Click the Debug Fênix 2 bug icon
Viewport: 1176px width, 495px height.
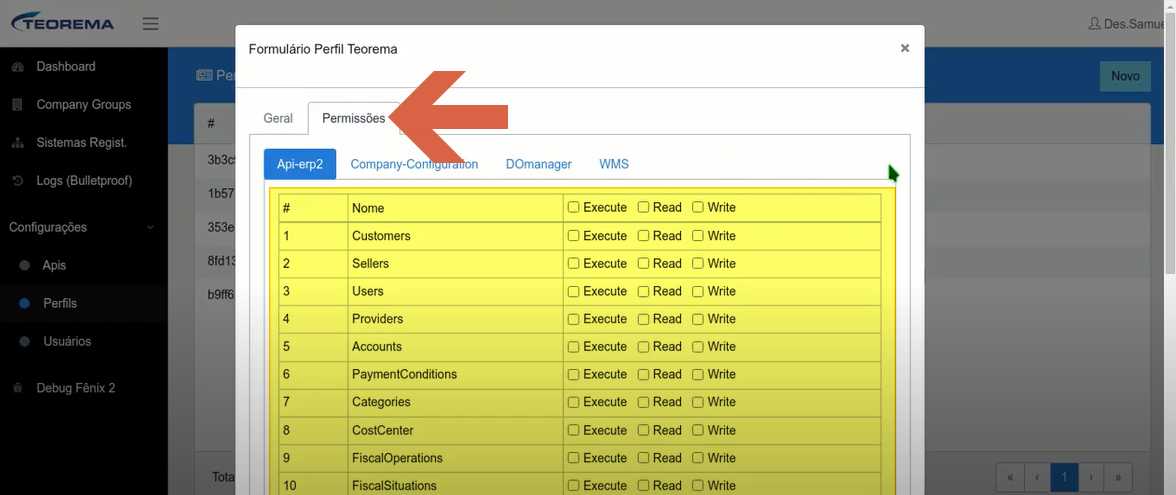point(17,388)
